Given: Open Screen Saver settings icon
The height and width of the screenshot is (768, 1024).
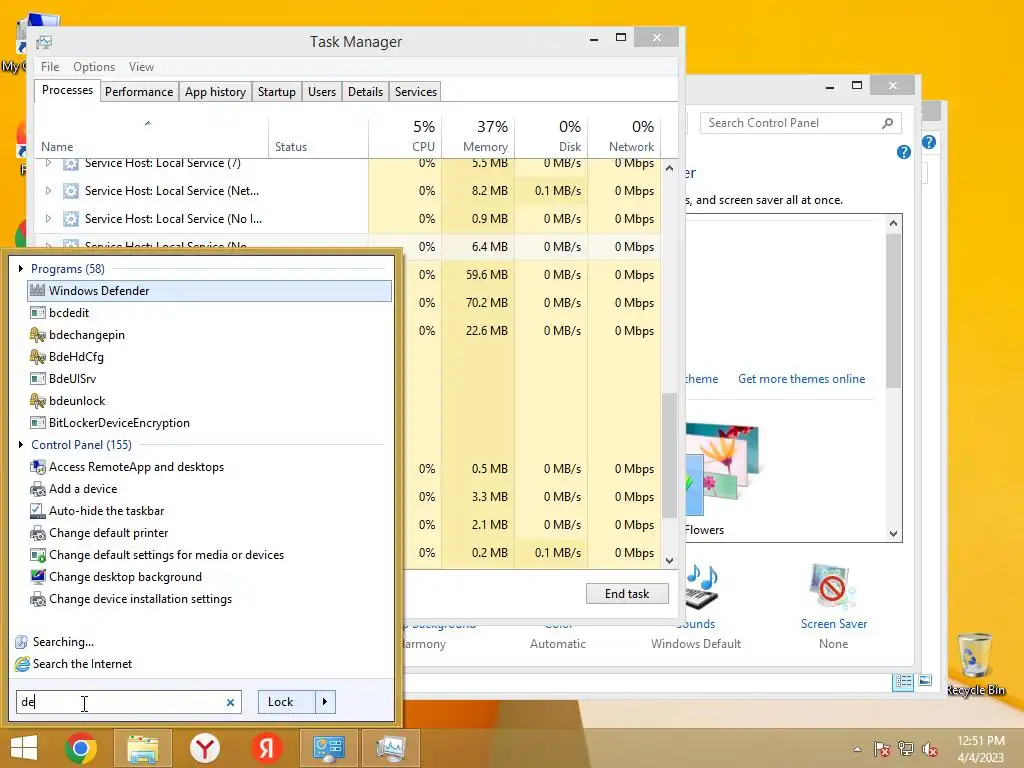Looking at the screenshot, I should click(833, 586).
